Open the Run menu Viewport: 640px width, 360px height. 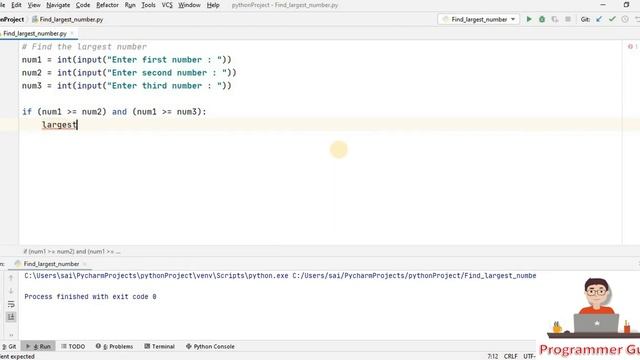[130, 5]
